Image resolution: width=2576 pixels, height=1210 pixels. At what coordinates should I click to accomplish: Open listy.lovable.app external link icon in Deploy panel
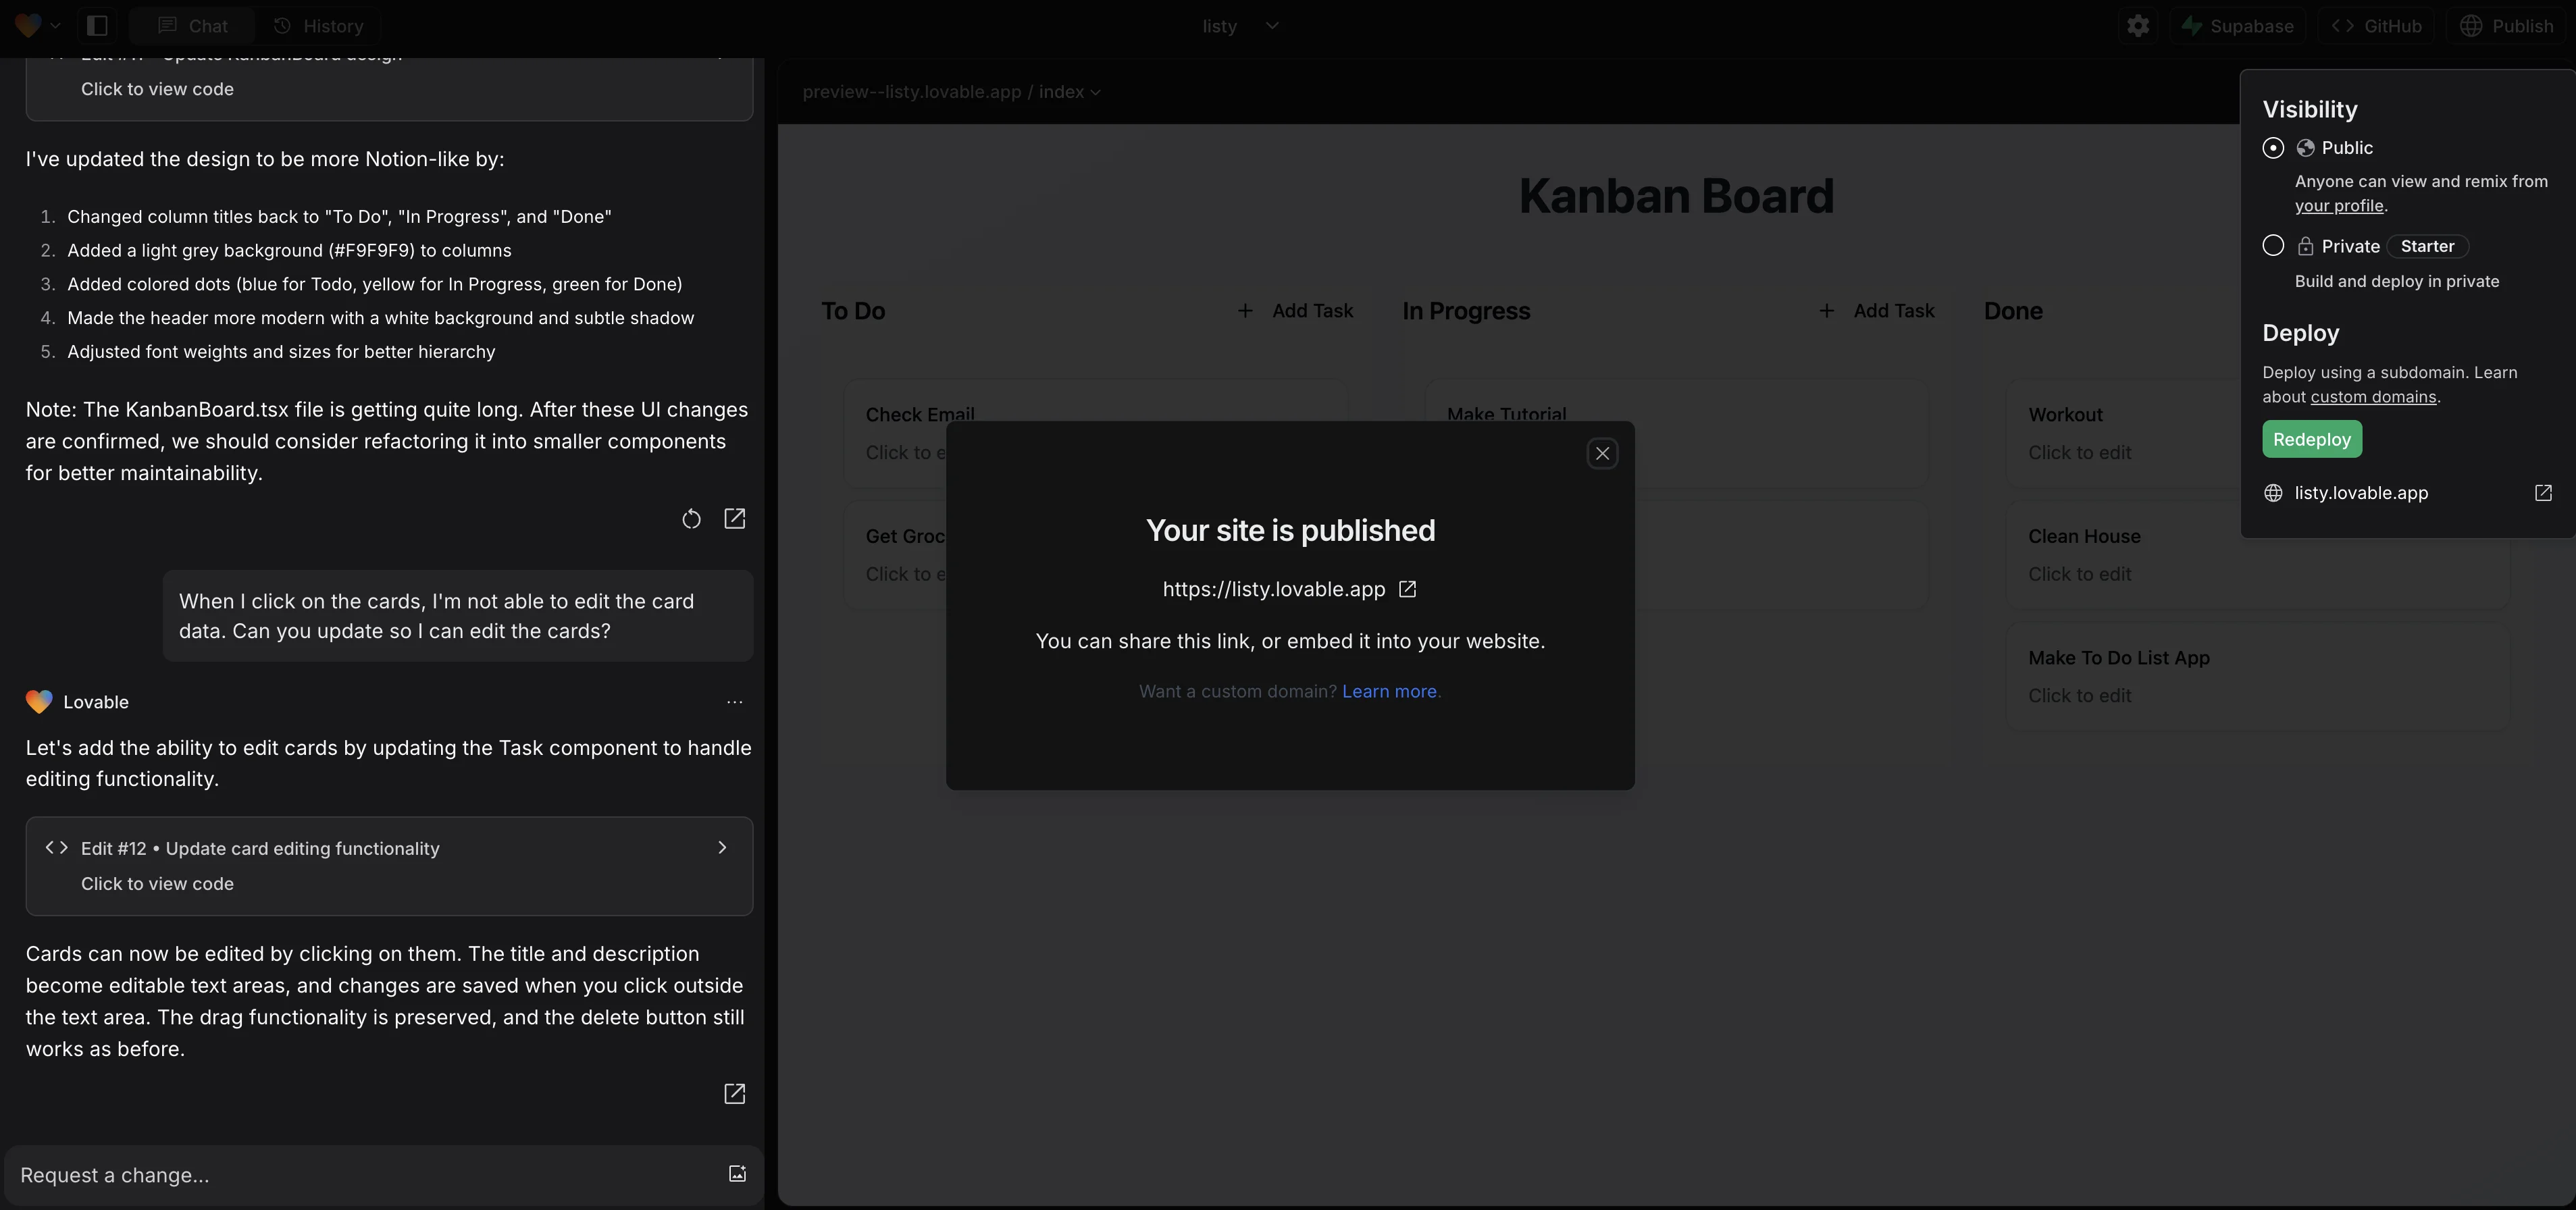click(2543, 493)
